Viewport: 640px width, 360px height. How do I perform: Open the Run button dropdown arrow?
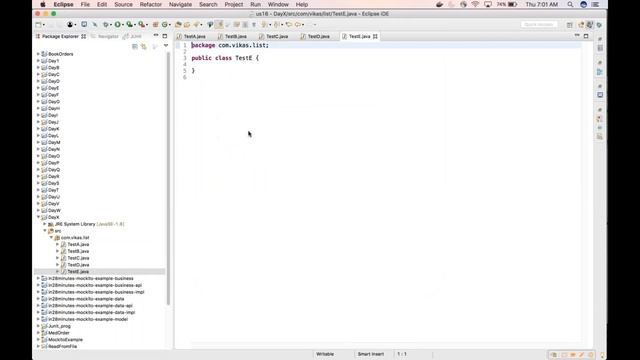click(123, 25)
